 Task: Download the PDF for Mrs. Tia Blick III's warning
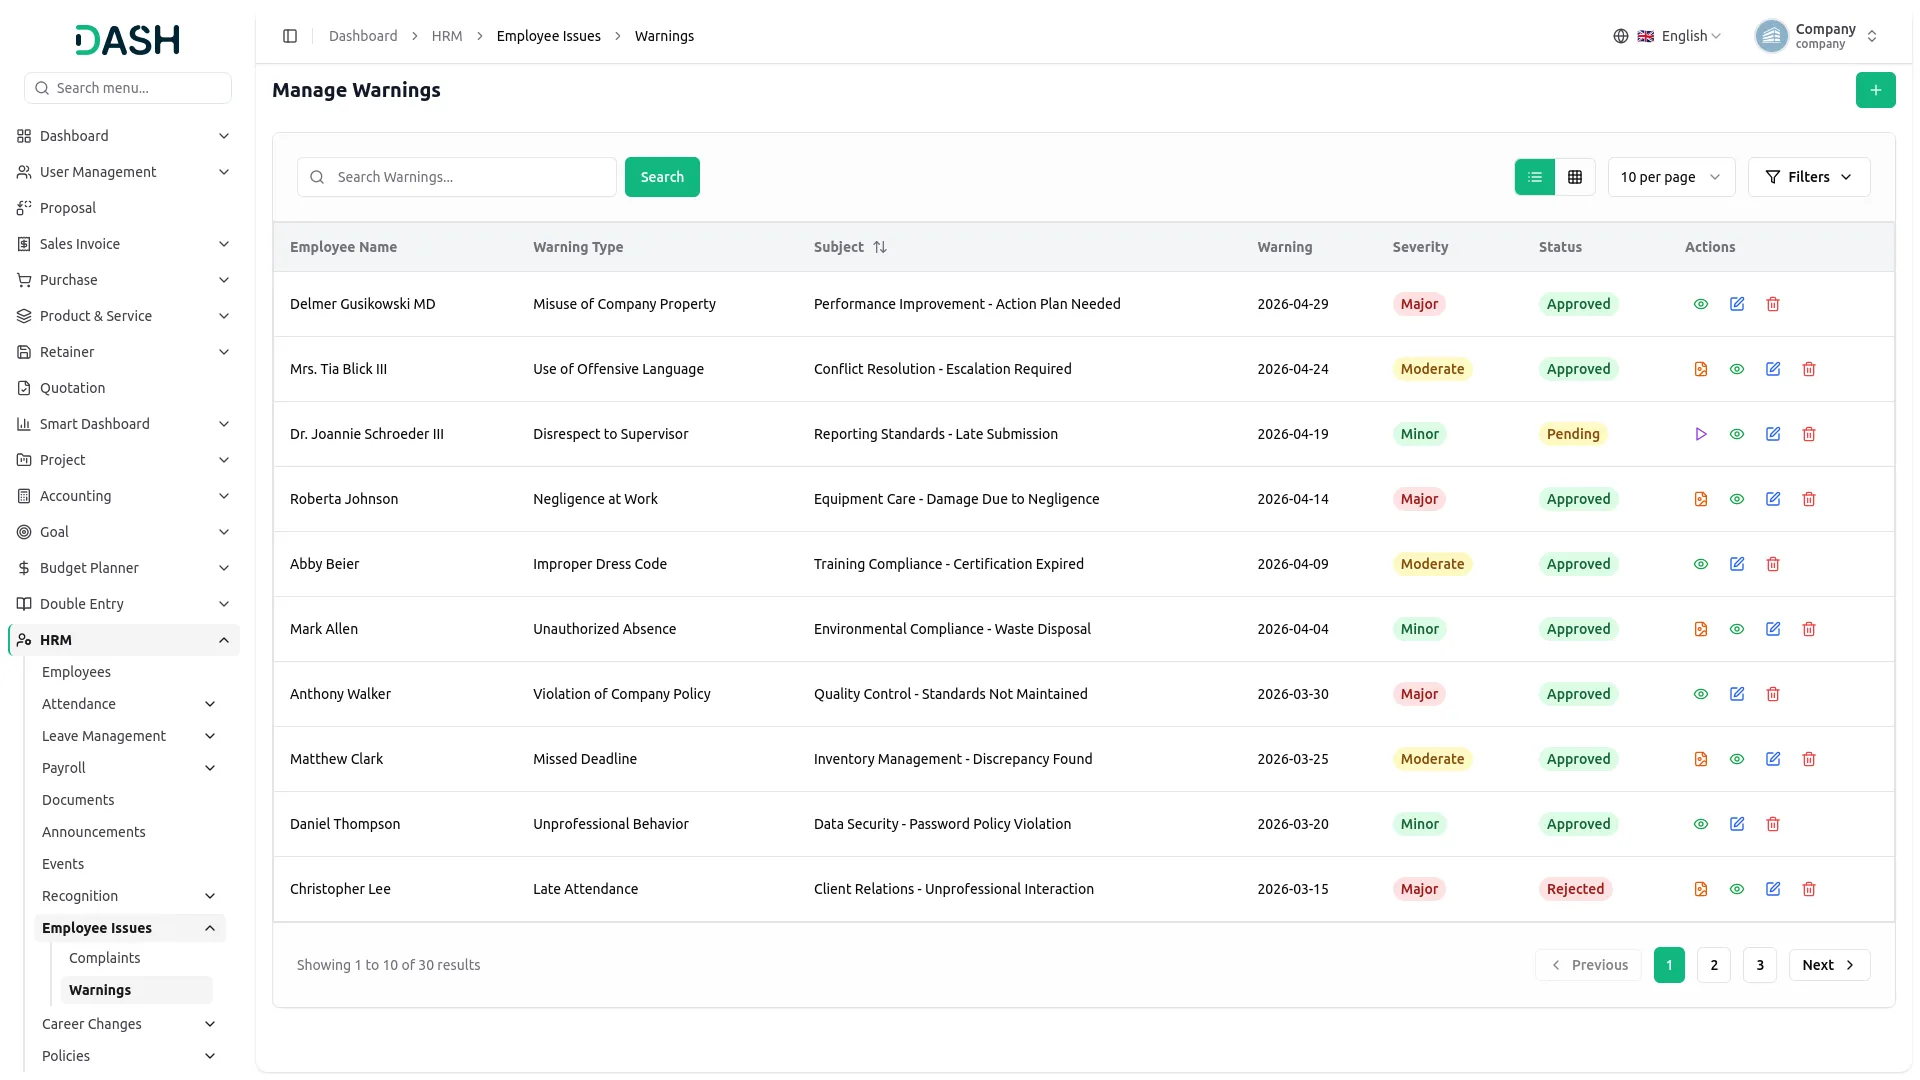coord(1701,369)
